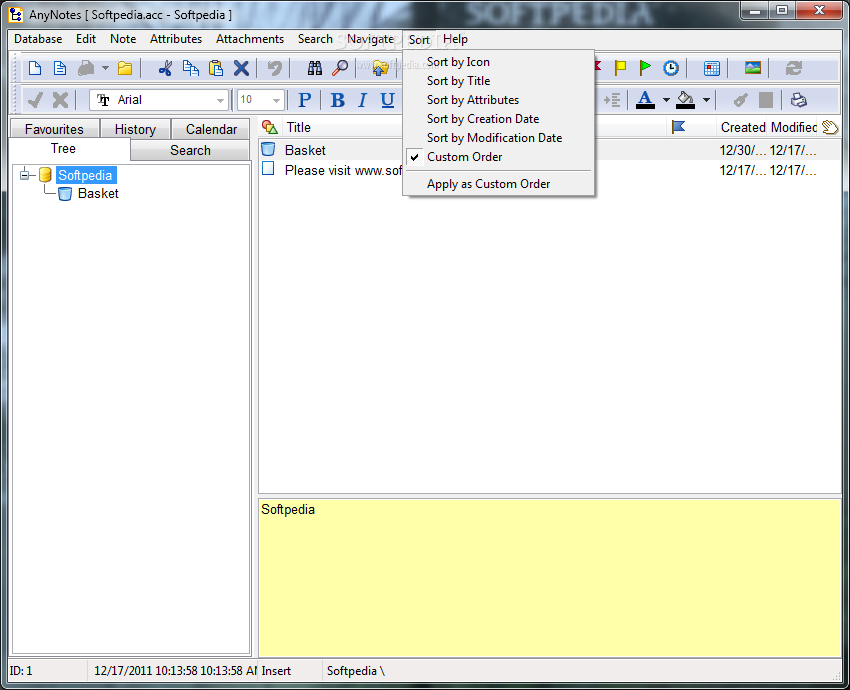Click the increase indent icon
Viewport: 850px width, 690px height.
coord(612,100)
